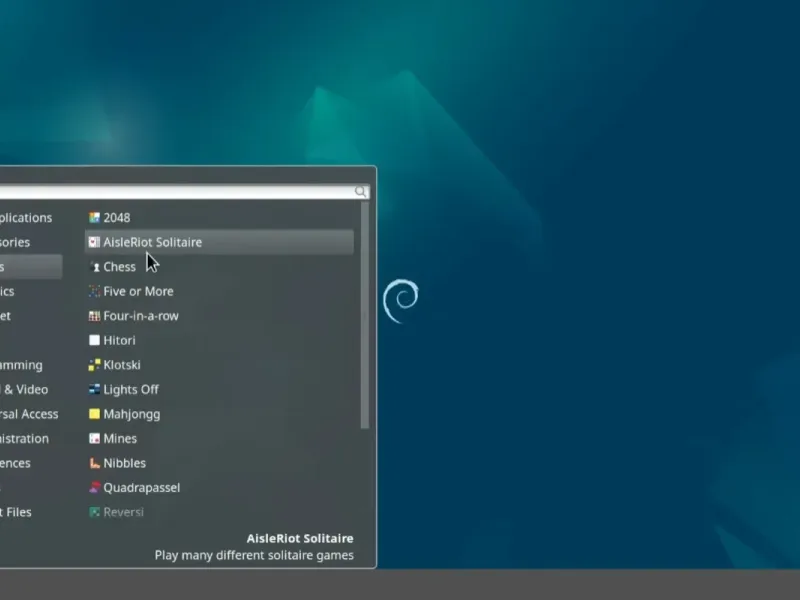Launch the 2048 game icon
The image size is (800, 600).
click(94, 218)
